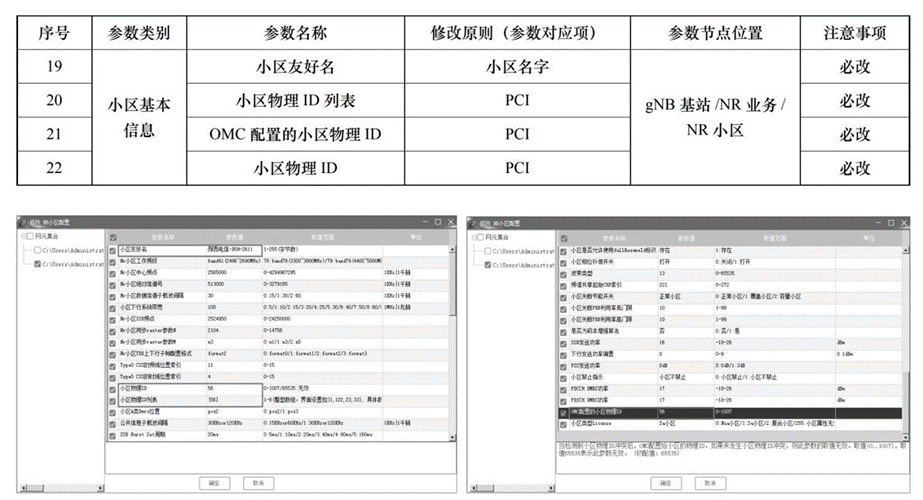The width and height of the screenshot is (923, 500).
Task: Select the 小区友好名 value field in left dialog
Action: pos(234,250)
